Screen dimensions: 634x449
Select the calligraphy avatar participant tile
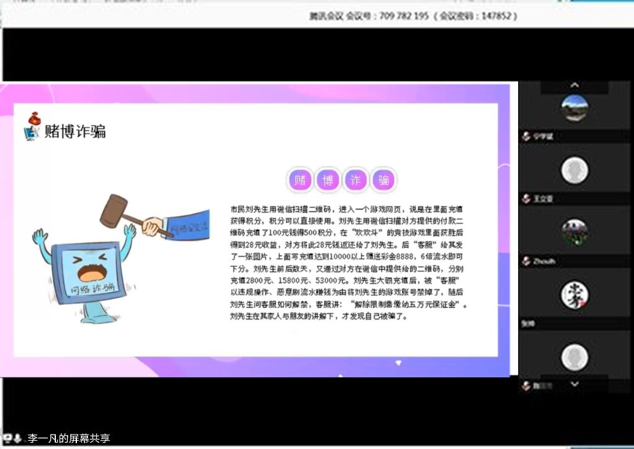tap(574, 294)
